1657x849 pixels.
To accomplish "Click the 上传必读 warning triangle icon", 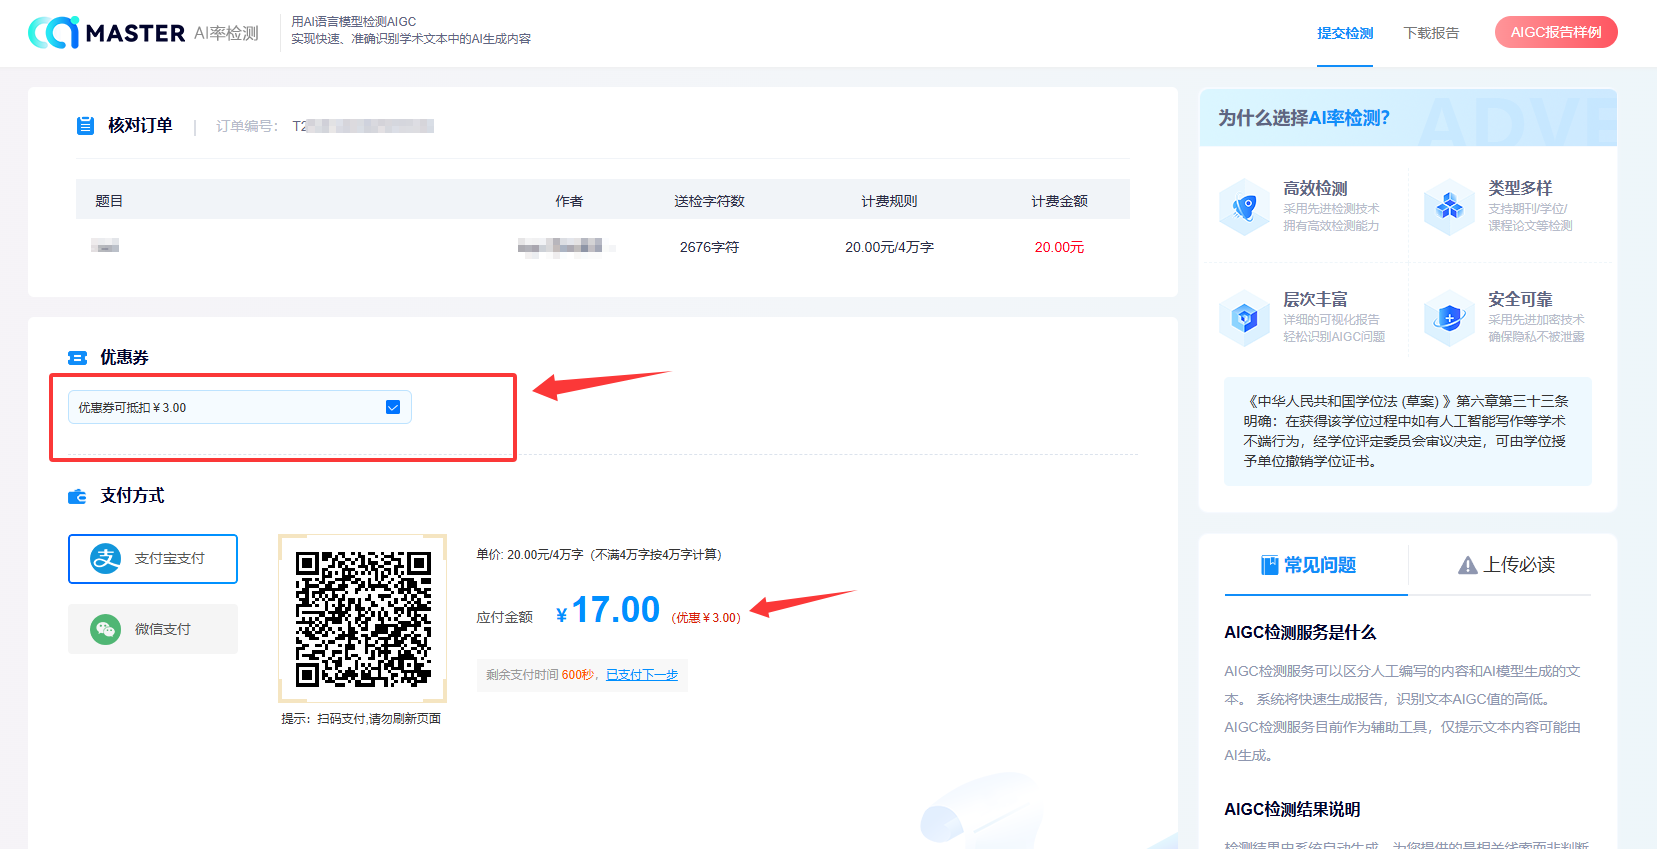I will (x=1467, y=566).
